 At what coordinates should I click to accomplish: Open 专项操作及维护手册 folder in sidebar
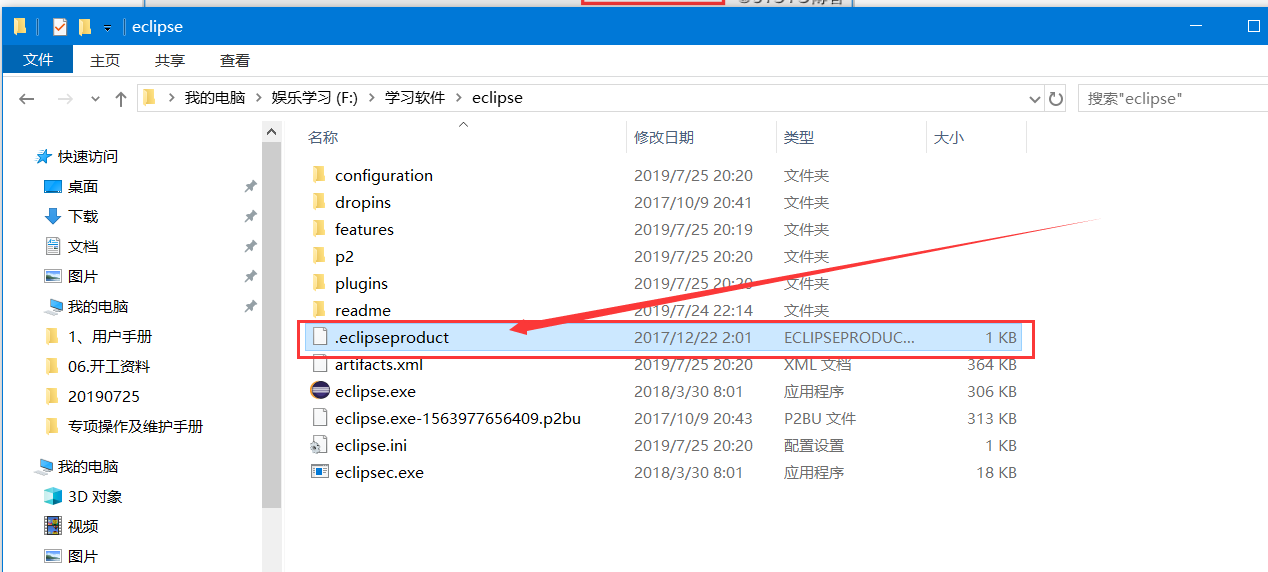(x=135, y=426)
